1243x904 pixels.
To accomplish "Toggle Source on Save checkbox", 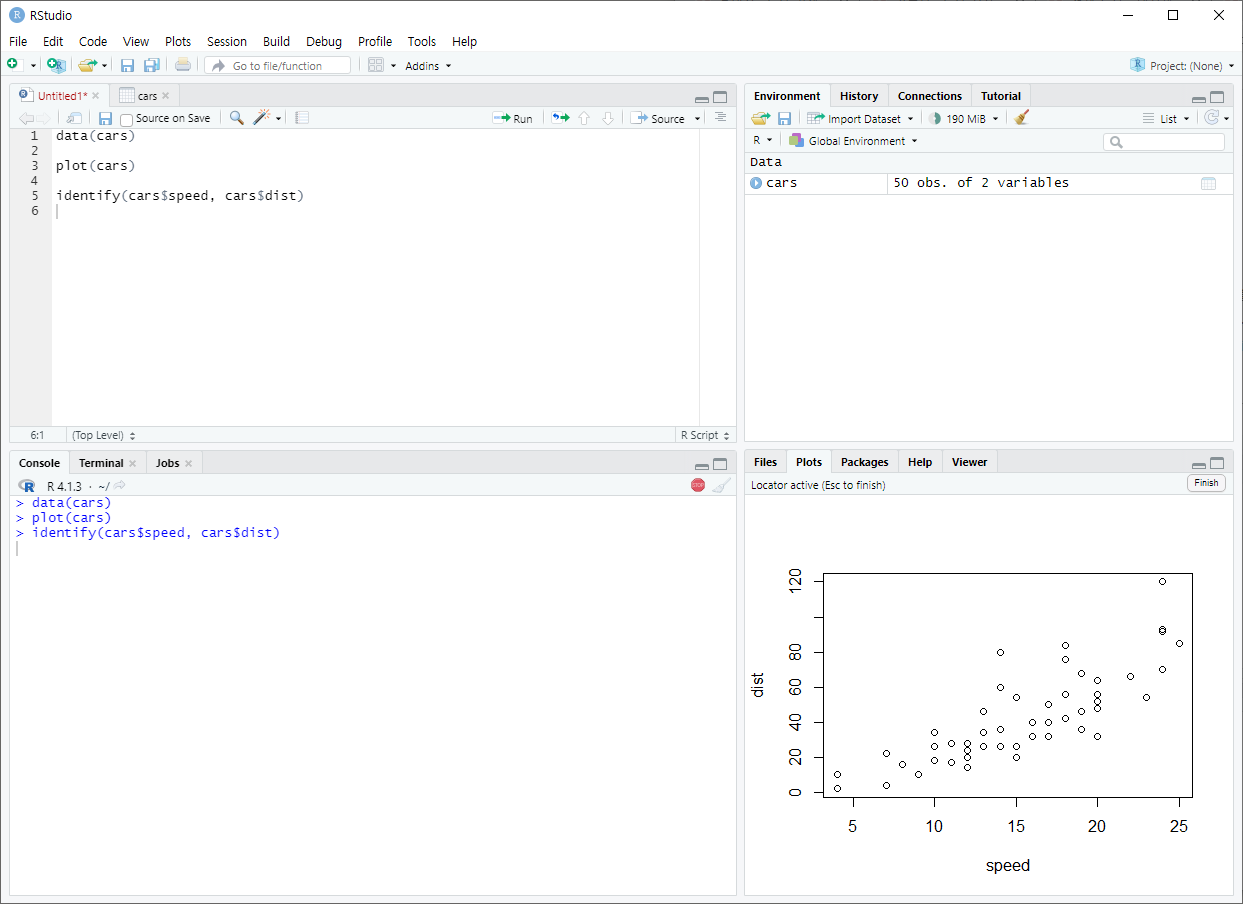I will click(x=127, y=119).
